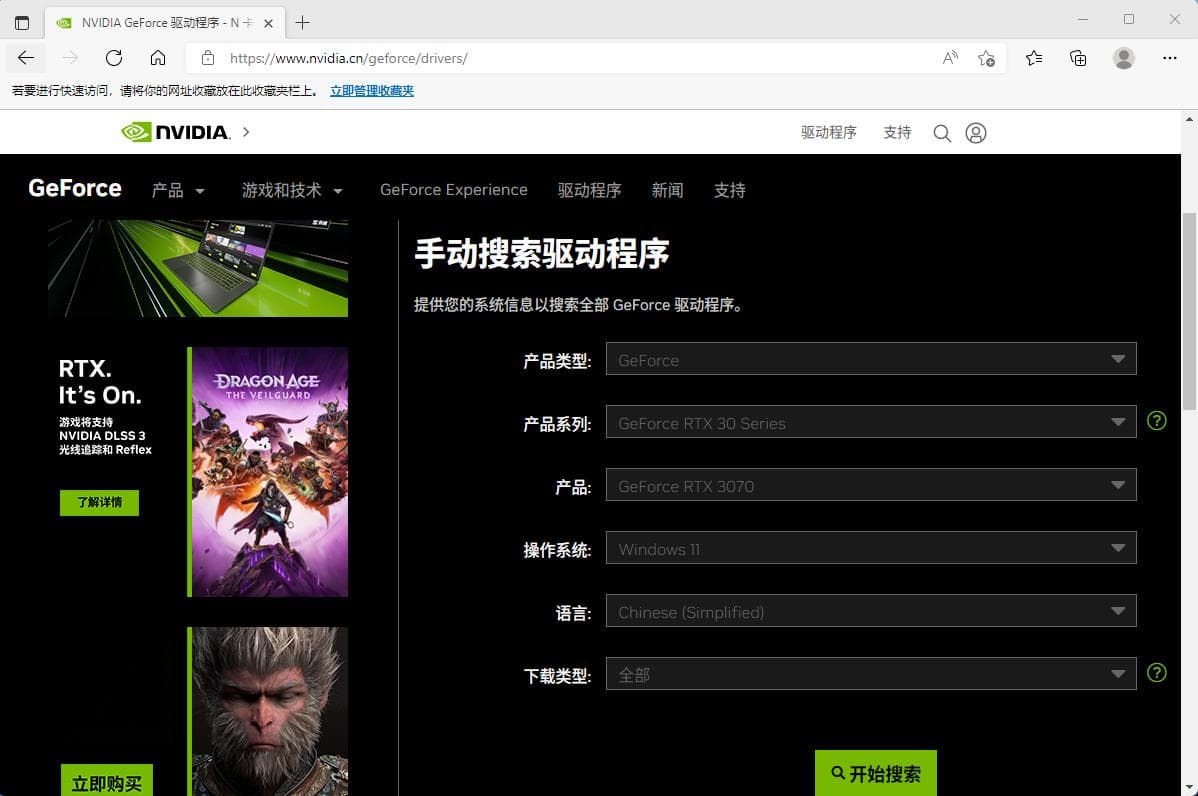The image size is (1198, 796).
Task: Open the 下载类型 全部 dropdown
Action: click(871, 674)
